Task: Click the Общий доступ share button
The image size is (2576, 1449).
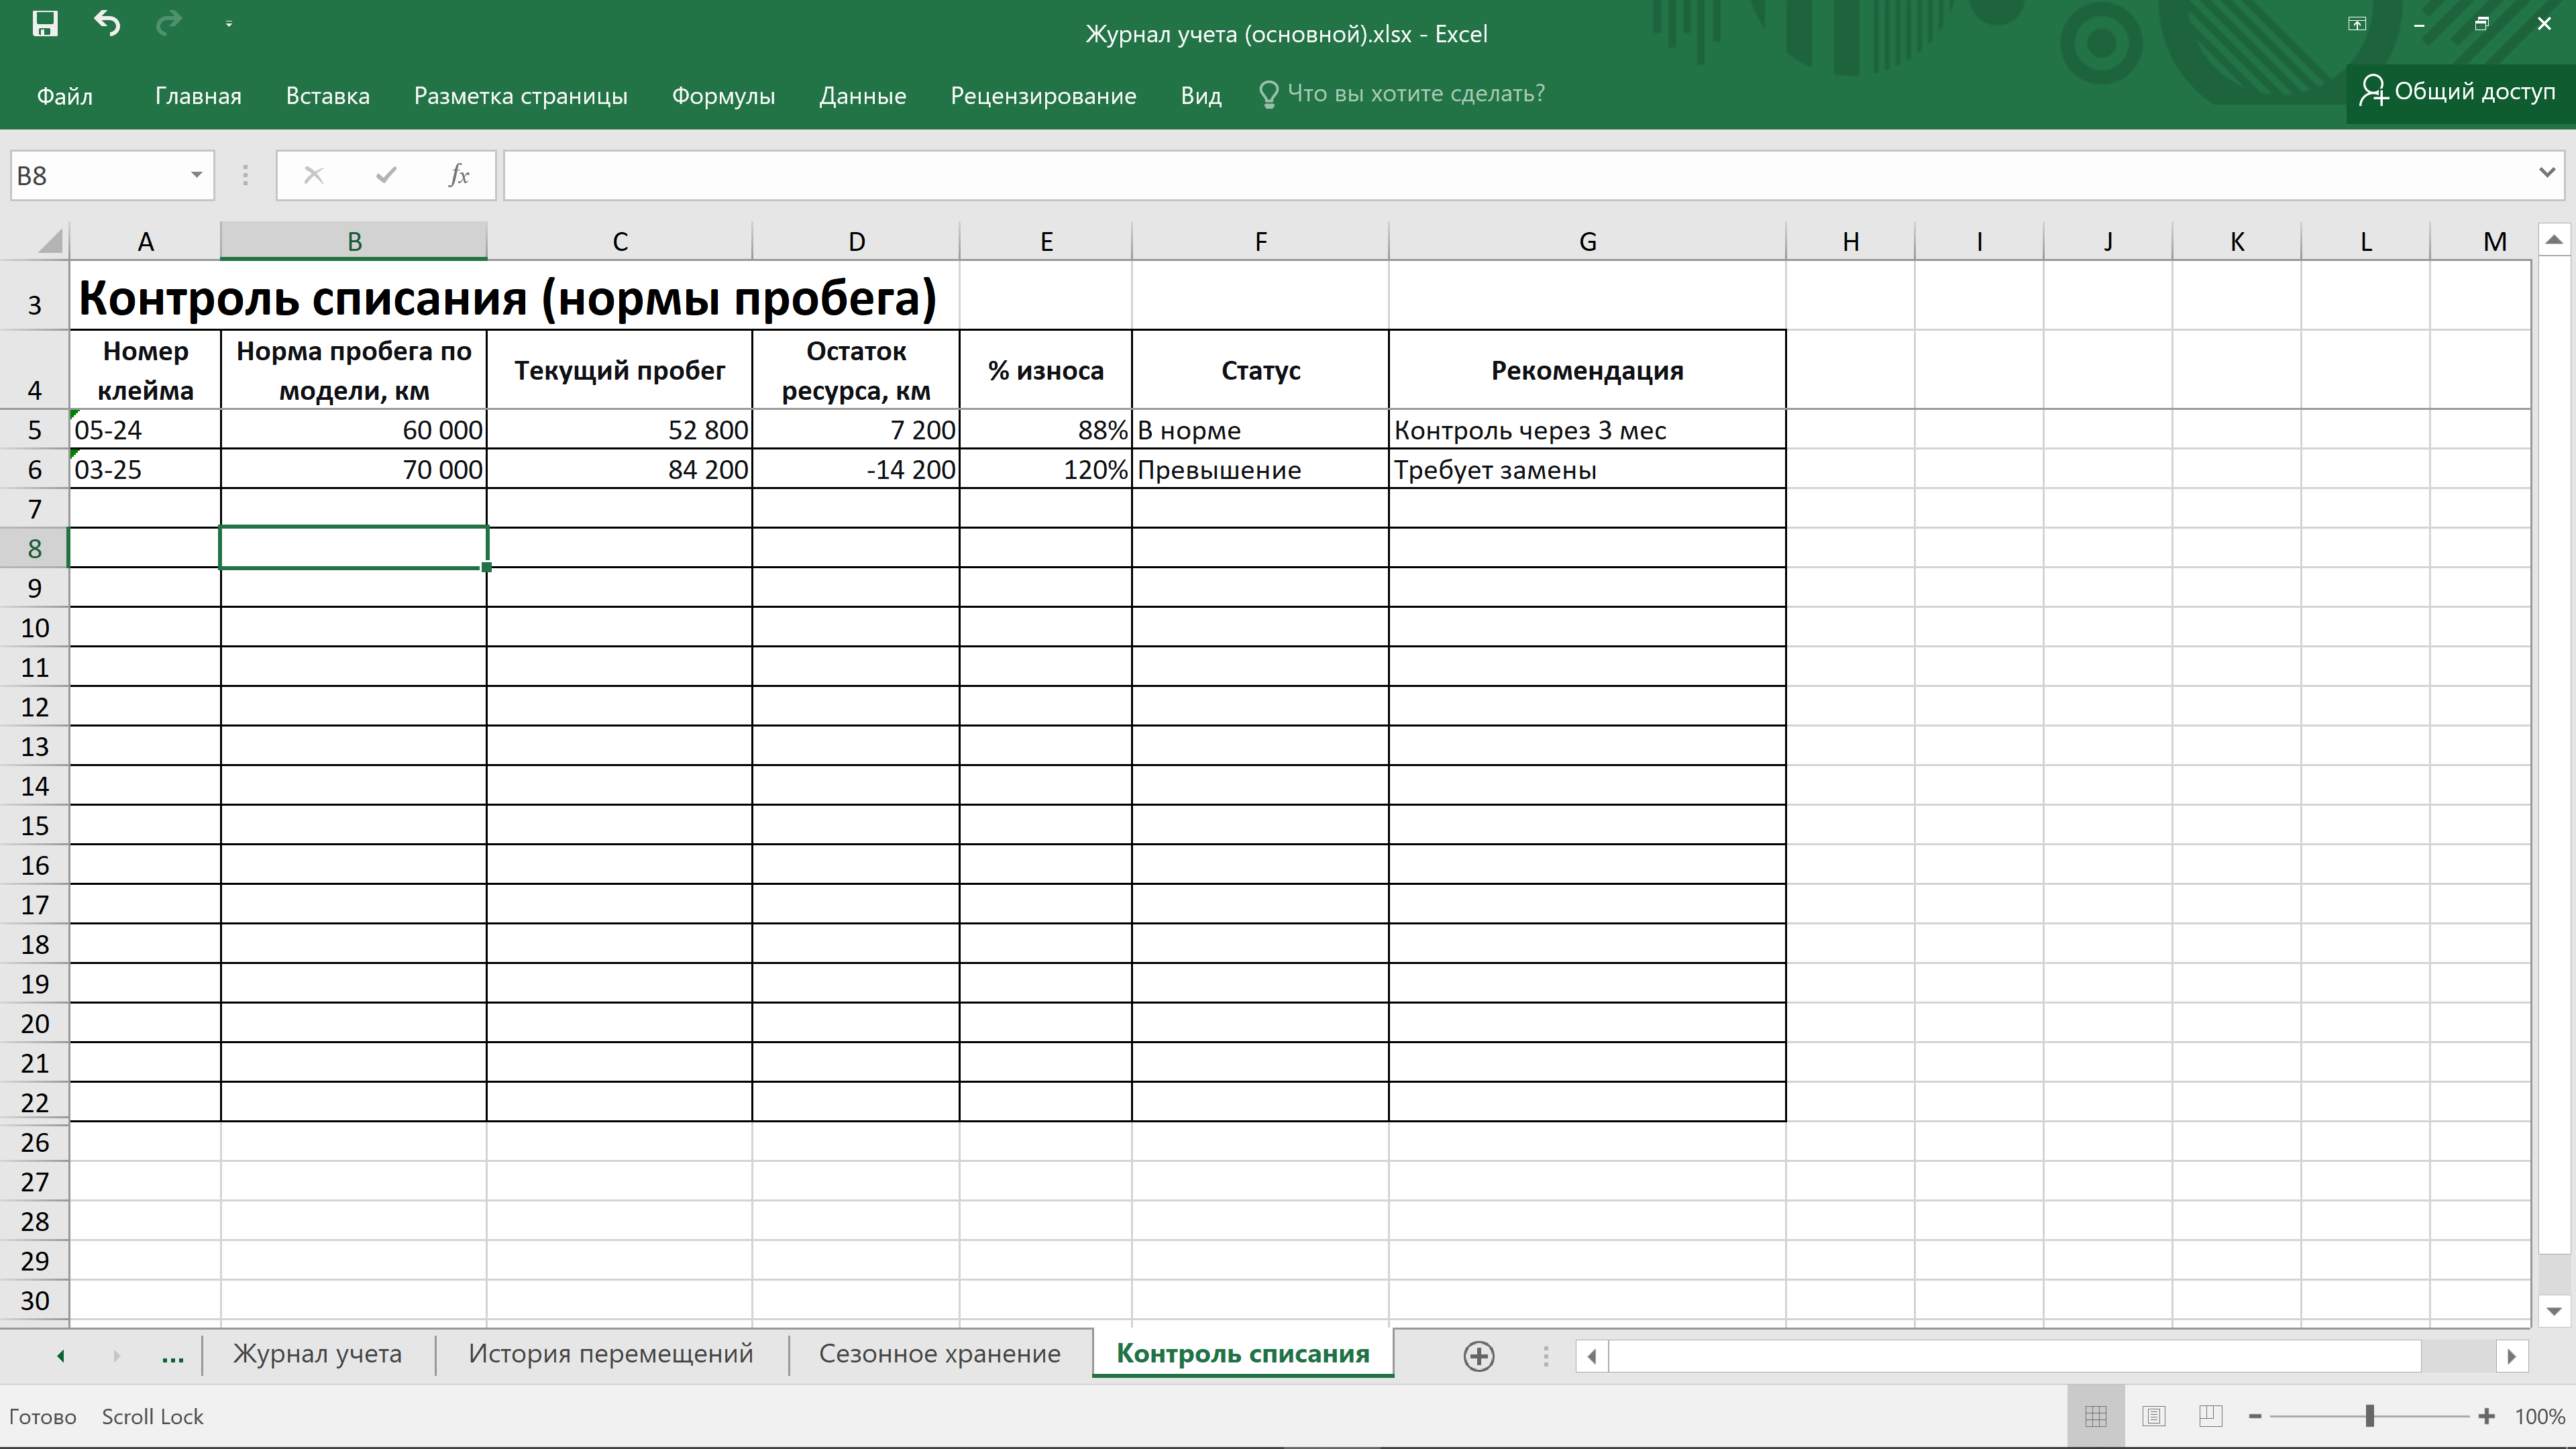Action: pos(2457,92)
